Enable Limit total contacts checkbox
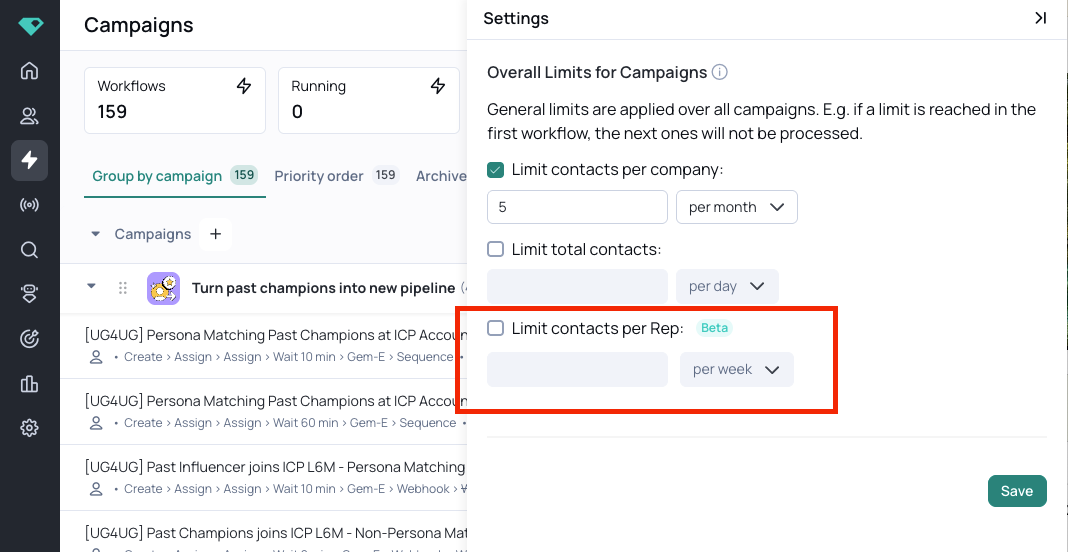This screenshot has height=552, width=1068. click(496, 249)
